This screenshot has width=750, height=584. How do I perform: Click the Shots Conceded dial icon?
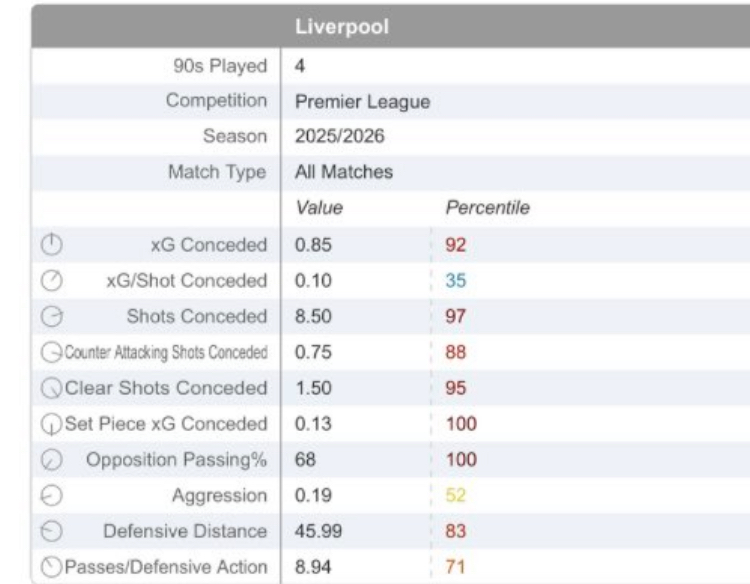(x=57, y=316)
